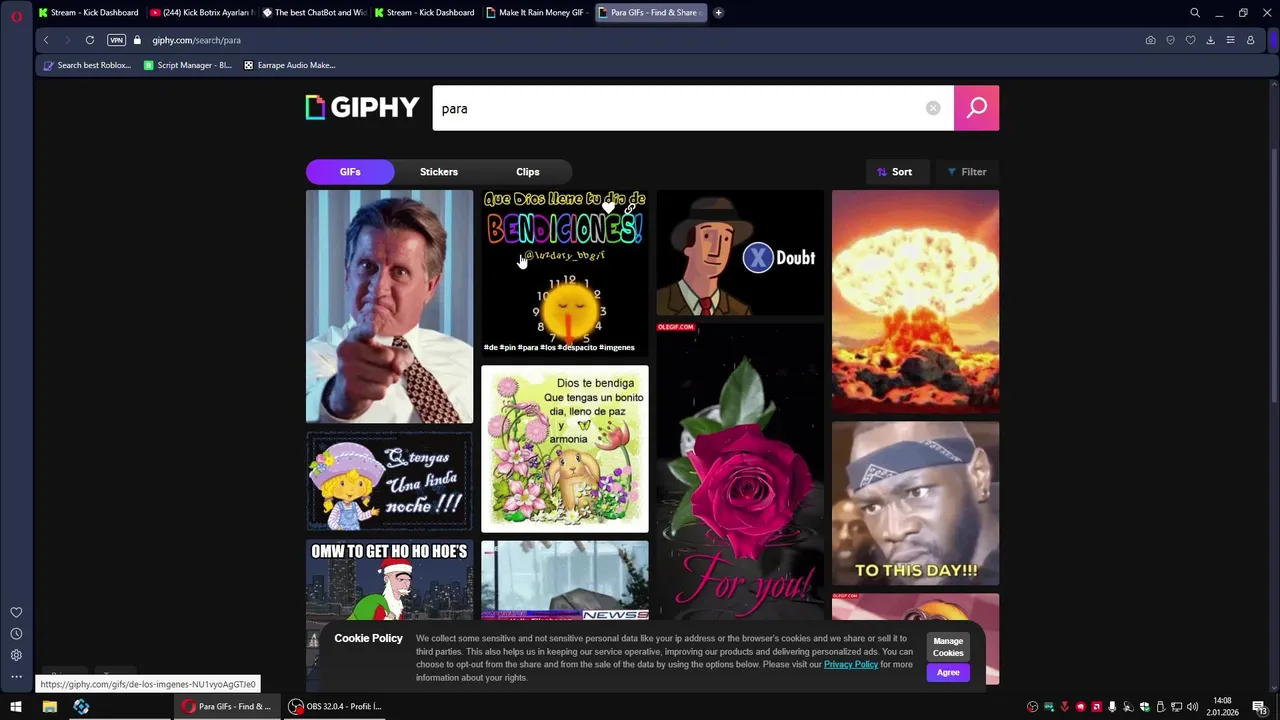Open the notification center icon
Viewport: 1280px width, 720px height.
1260,707
